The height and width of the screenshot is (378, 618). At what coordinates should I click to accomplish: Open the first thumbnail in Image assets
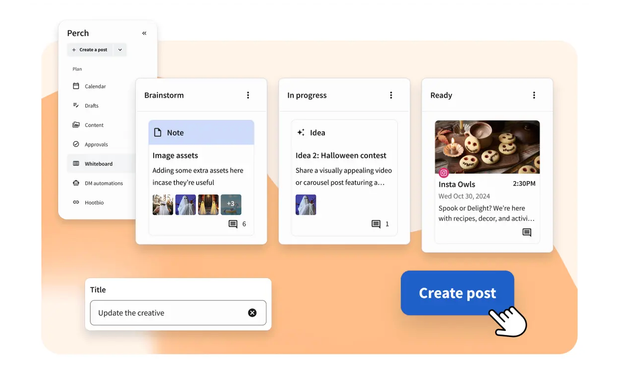(163, 205)
